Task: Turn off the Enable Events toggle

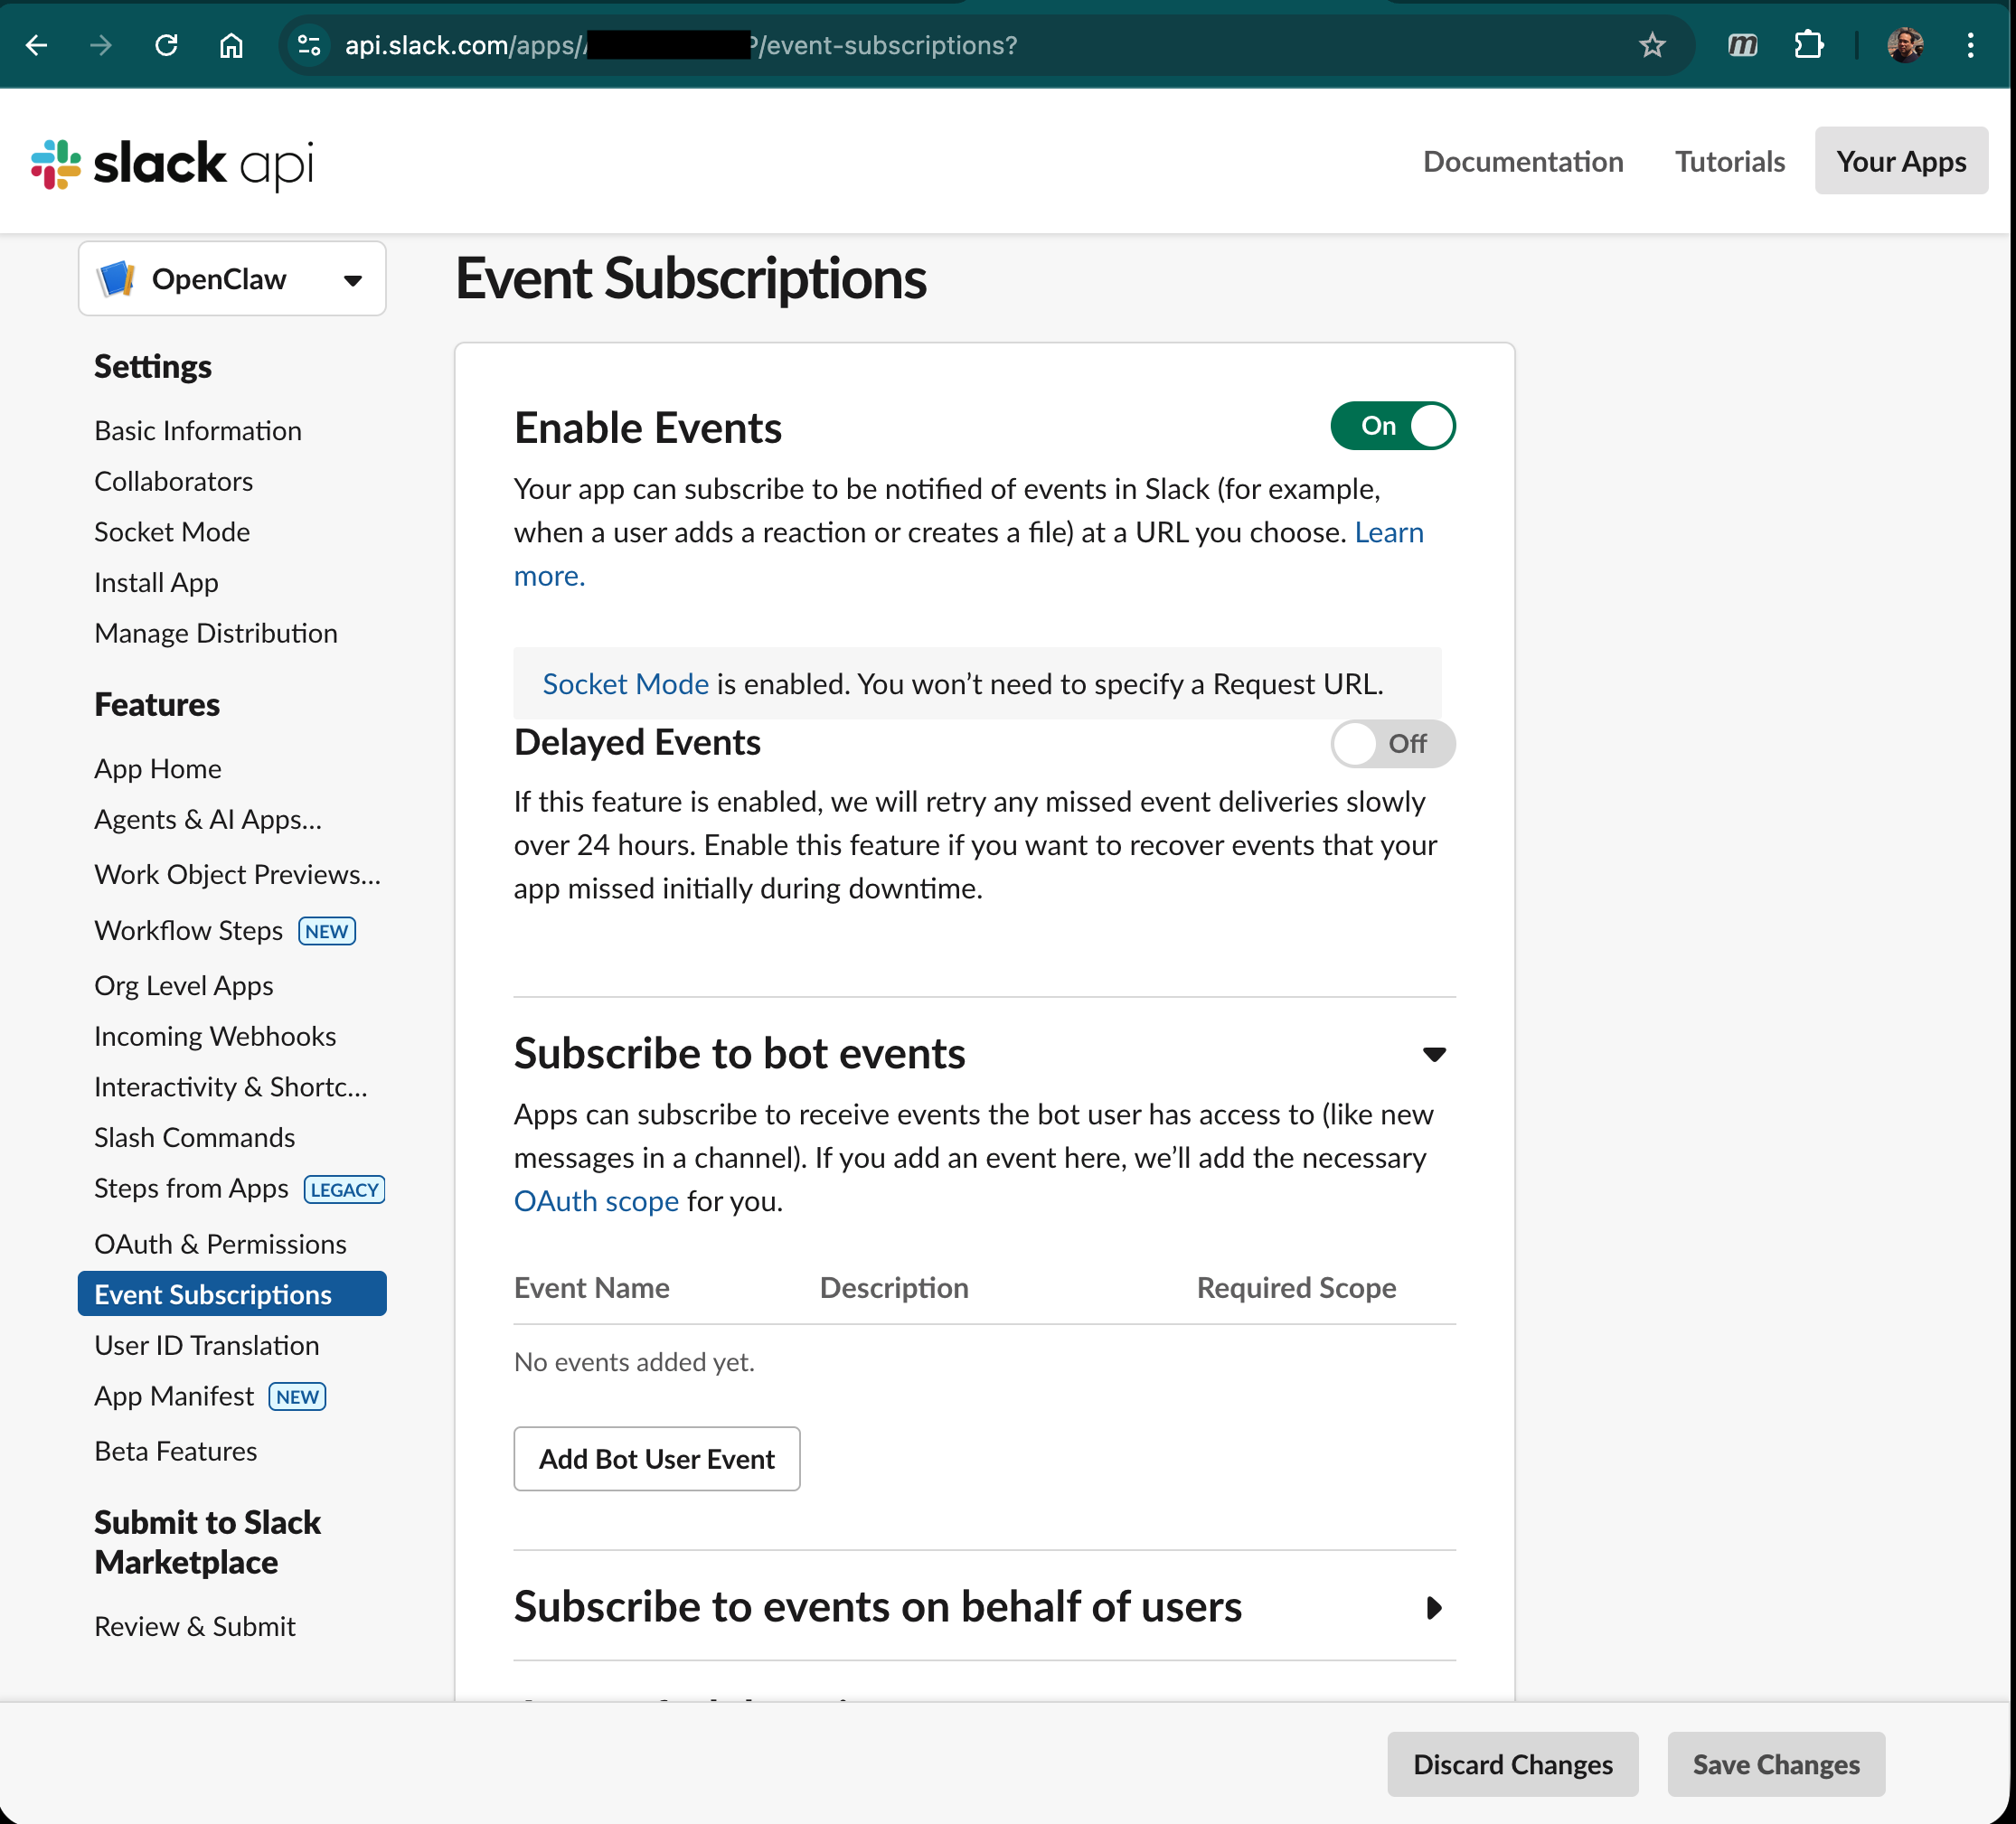Action: [x=1393, y=425]
